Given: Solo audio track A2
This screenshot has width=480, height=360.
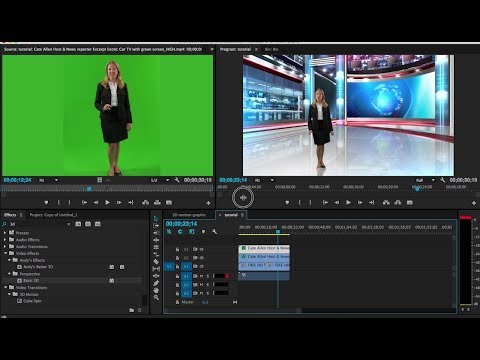Looking at the screenshot, I should point(207,285).
